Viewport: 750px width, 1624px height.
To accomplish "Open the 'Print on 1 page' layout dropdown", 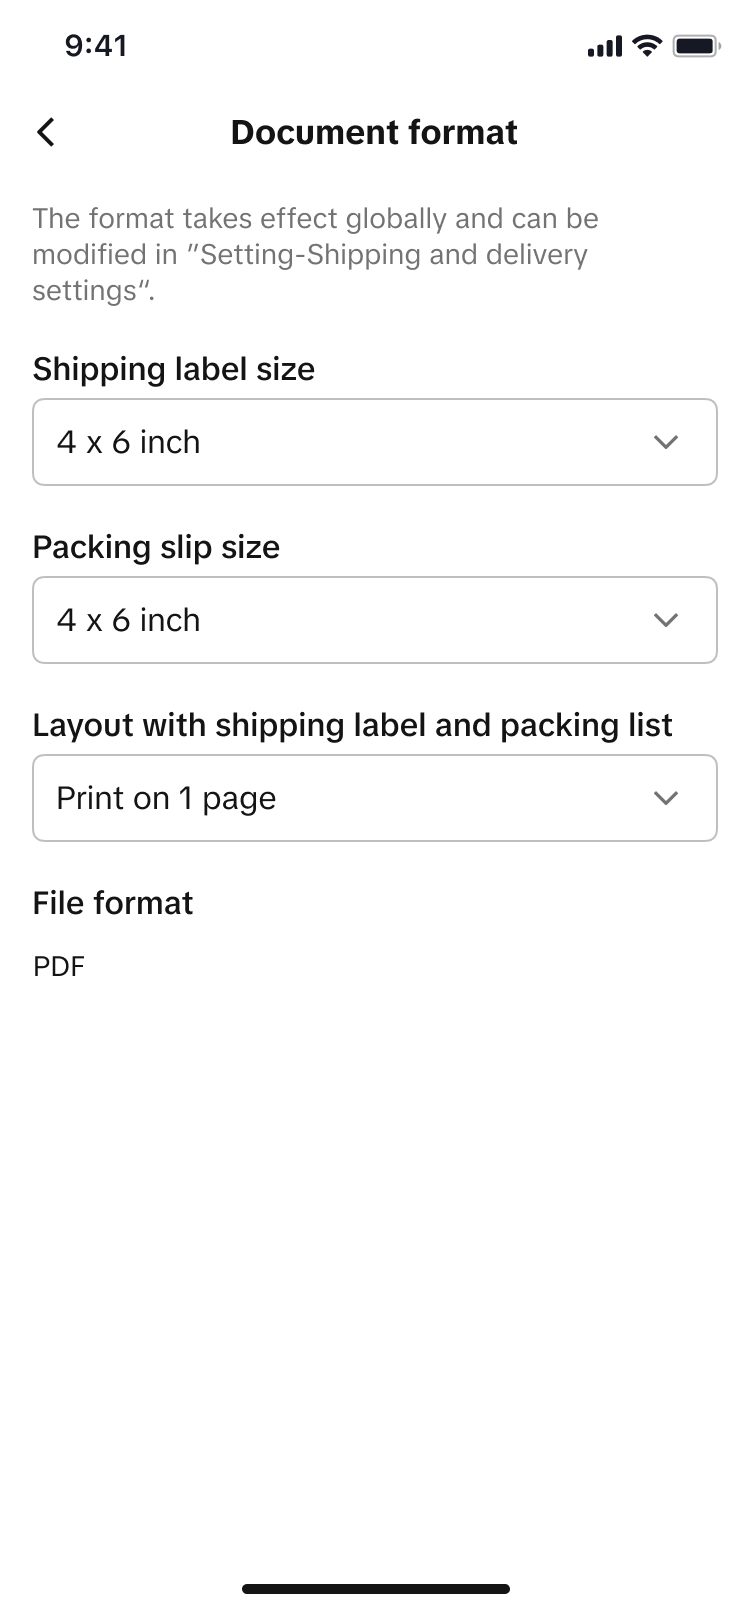I will [x=374, y=798].
